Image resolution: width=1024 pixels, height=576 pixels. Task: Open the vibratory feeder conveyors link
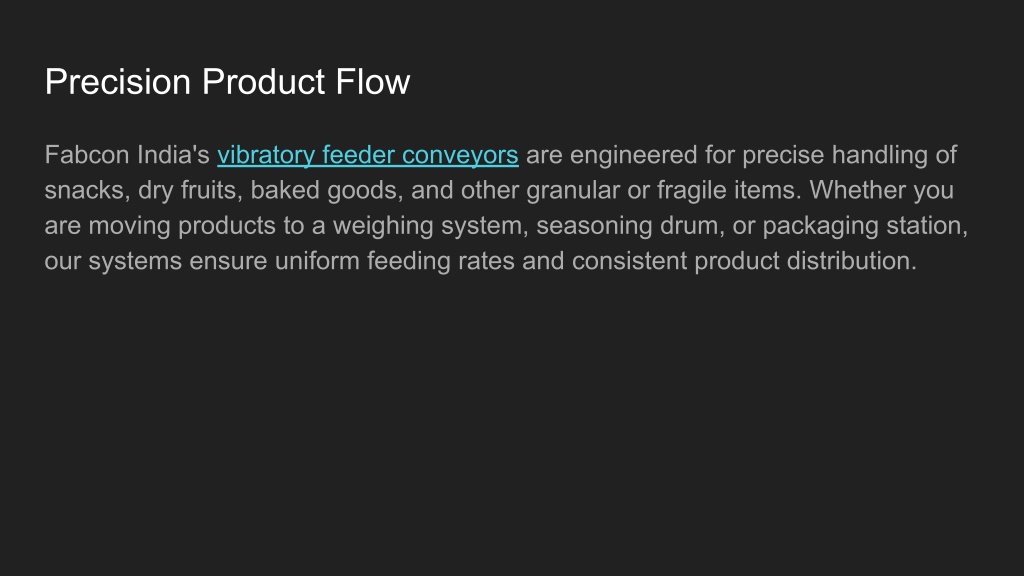[x=368, y=156]
